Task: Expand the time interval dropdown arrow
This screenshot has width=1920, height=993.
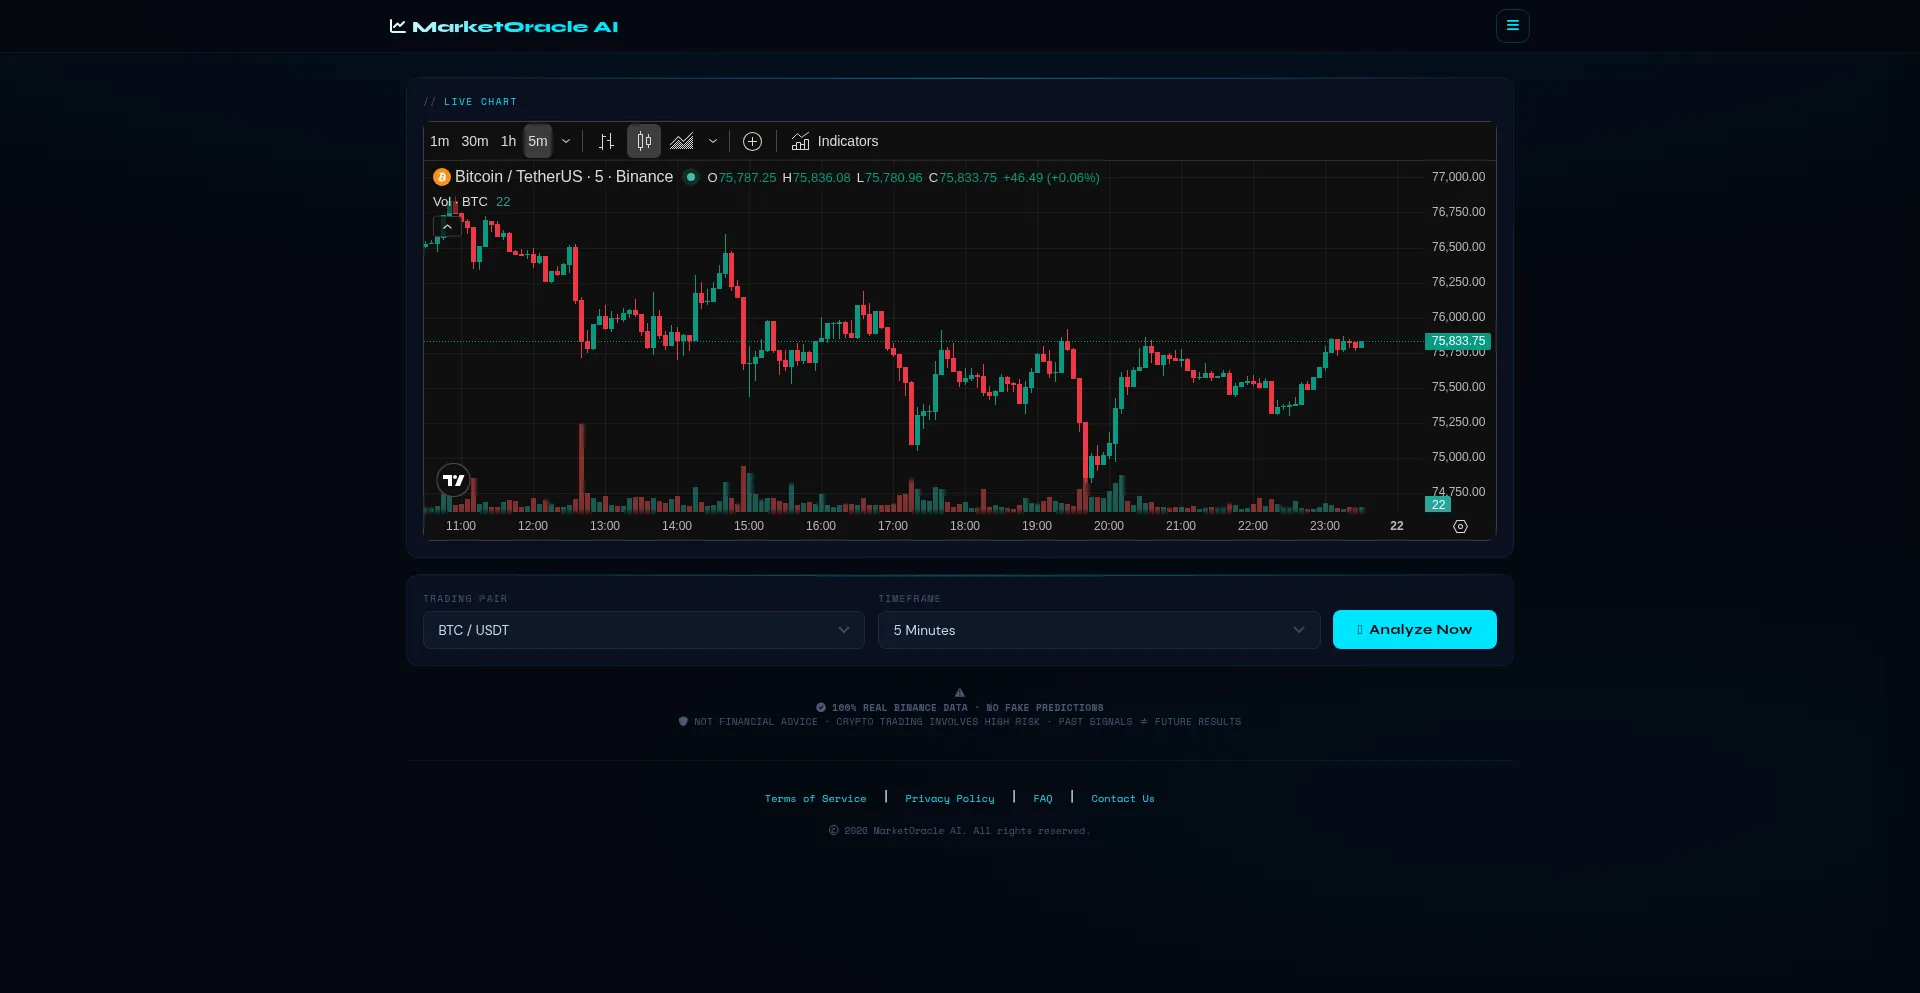Action: pos(566,142)
